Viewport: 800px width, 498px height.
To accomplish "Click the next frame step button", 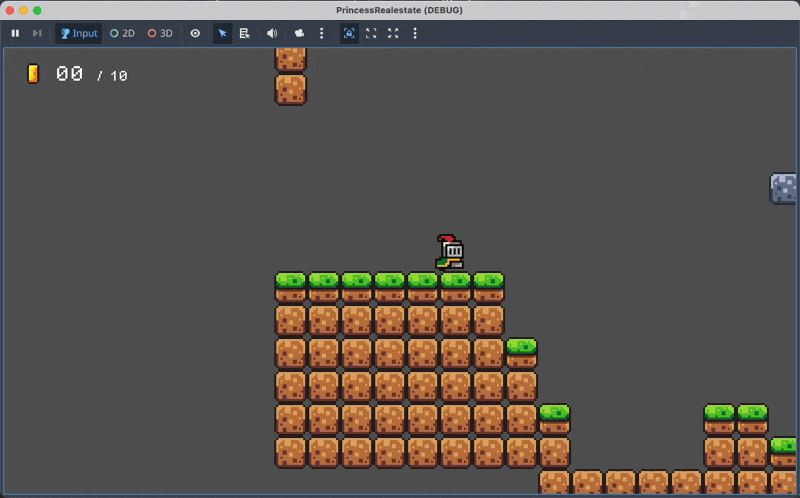I will (x=37, y=33).
